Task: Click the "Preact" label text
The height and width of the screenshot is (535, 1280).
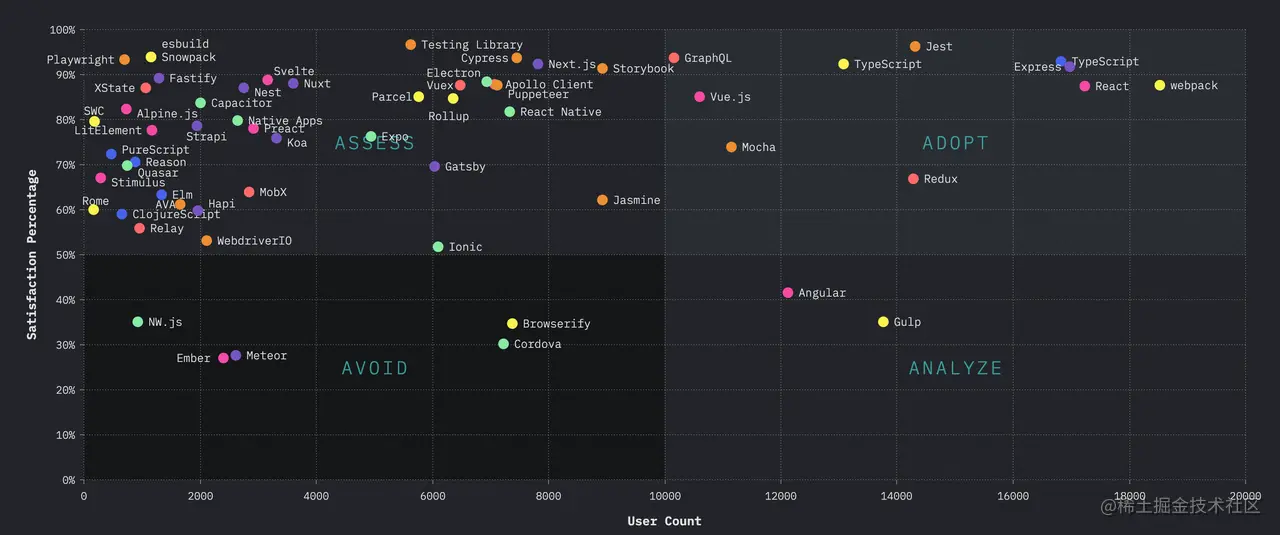Action: pyautogui.click(x=284, y=129)
